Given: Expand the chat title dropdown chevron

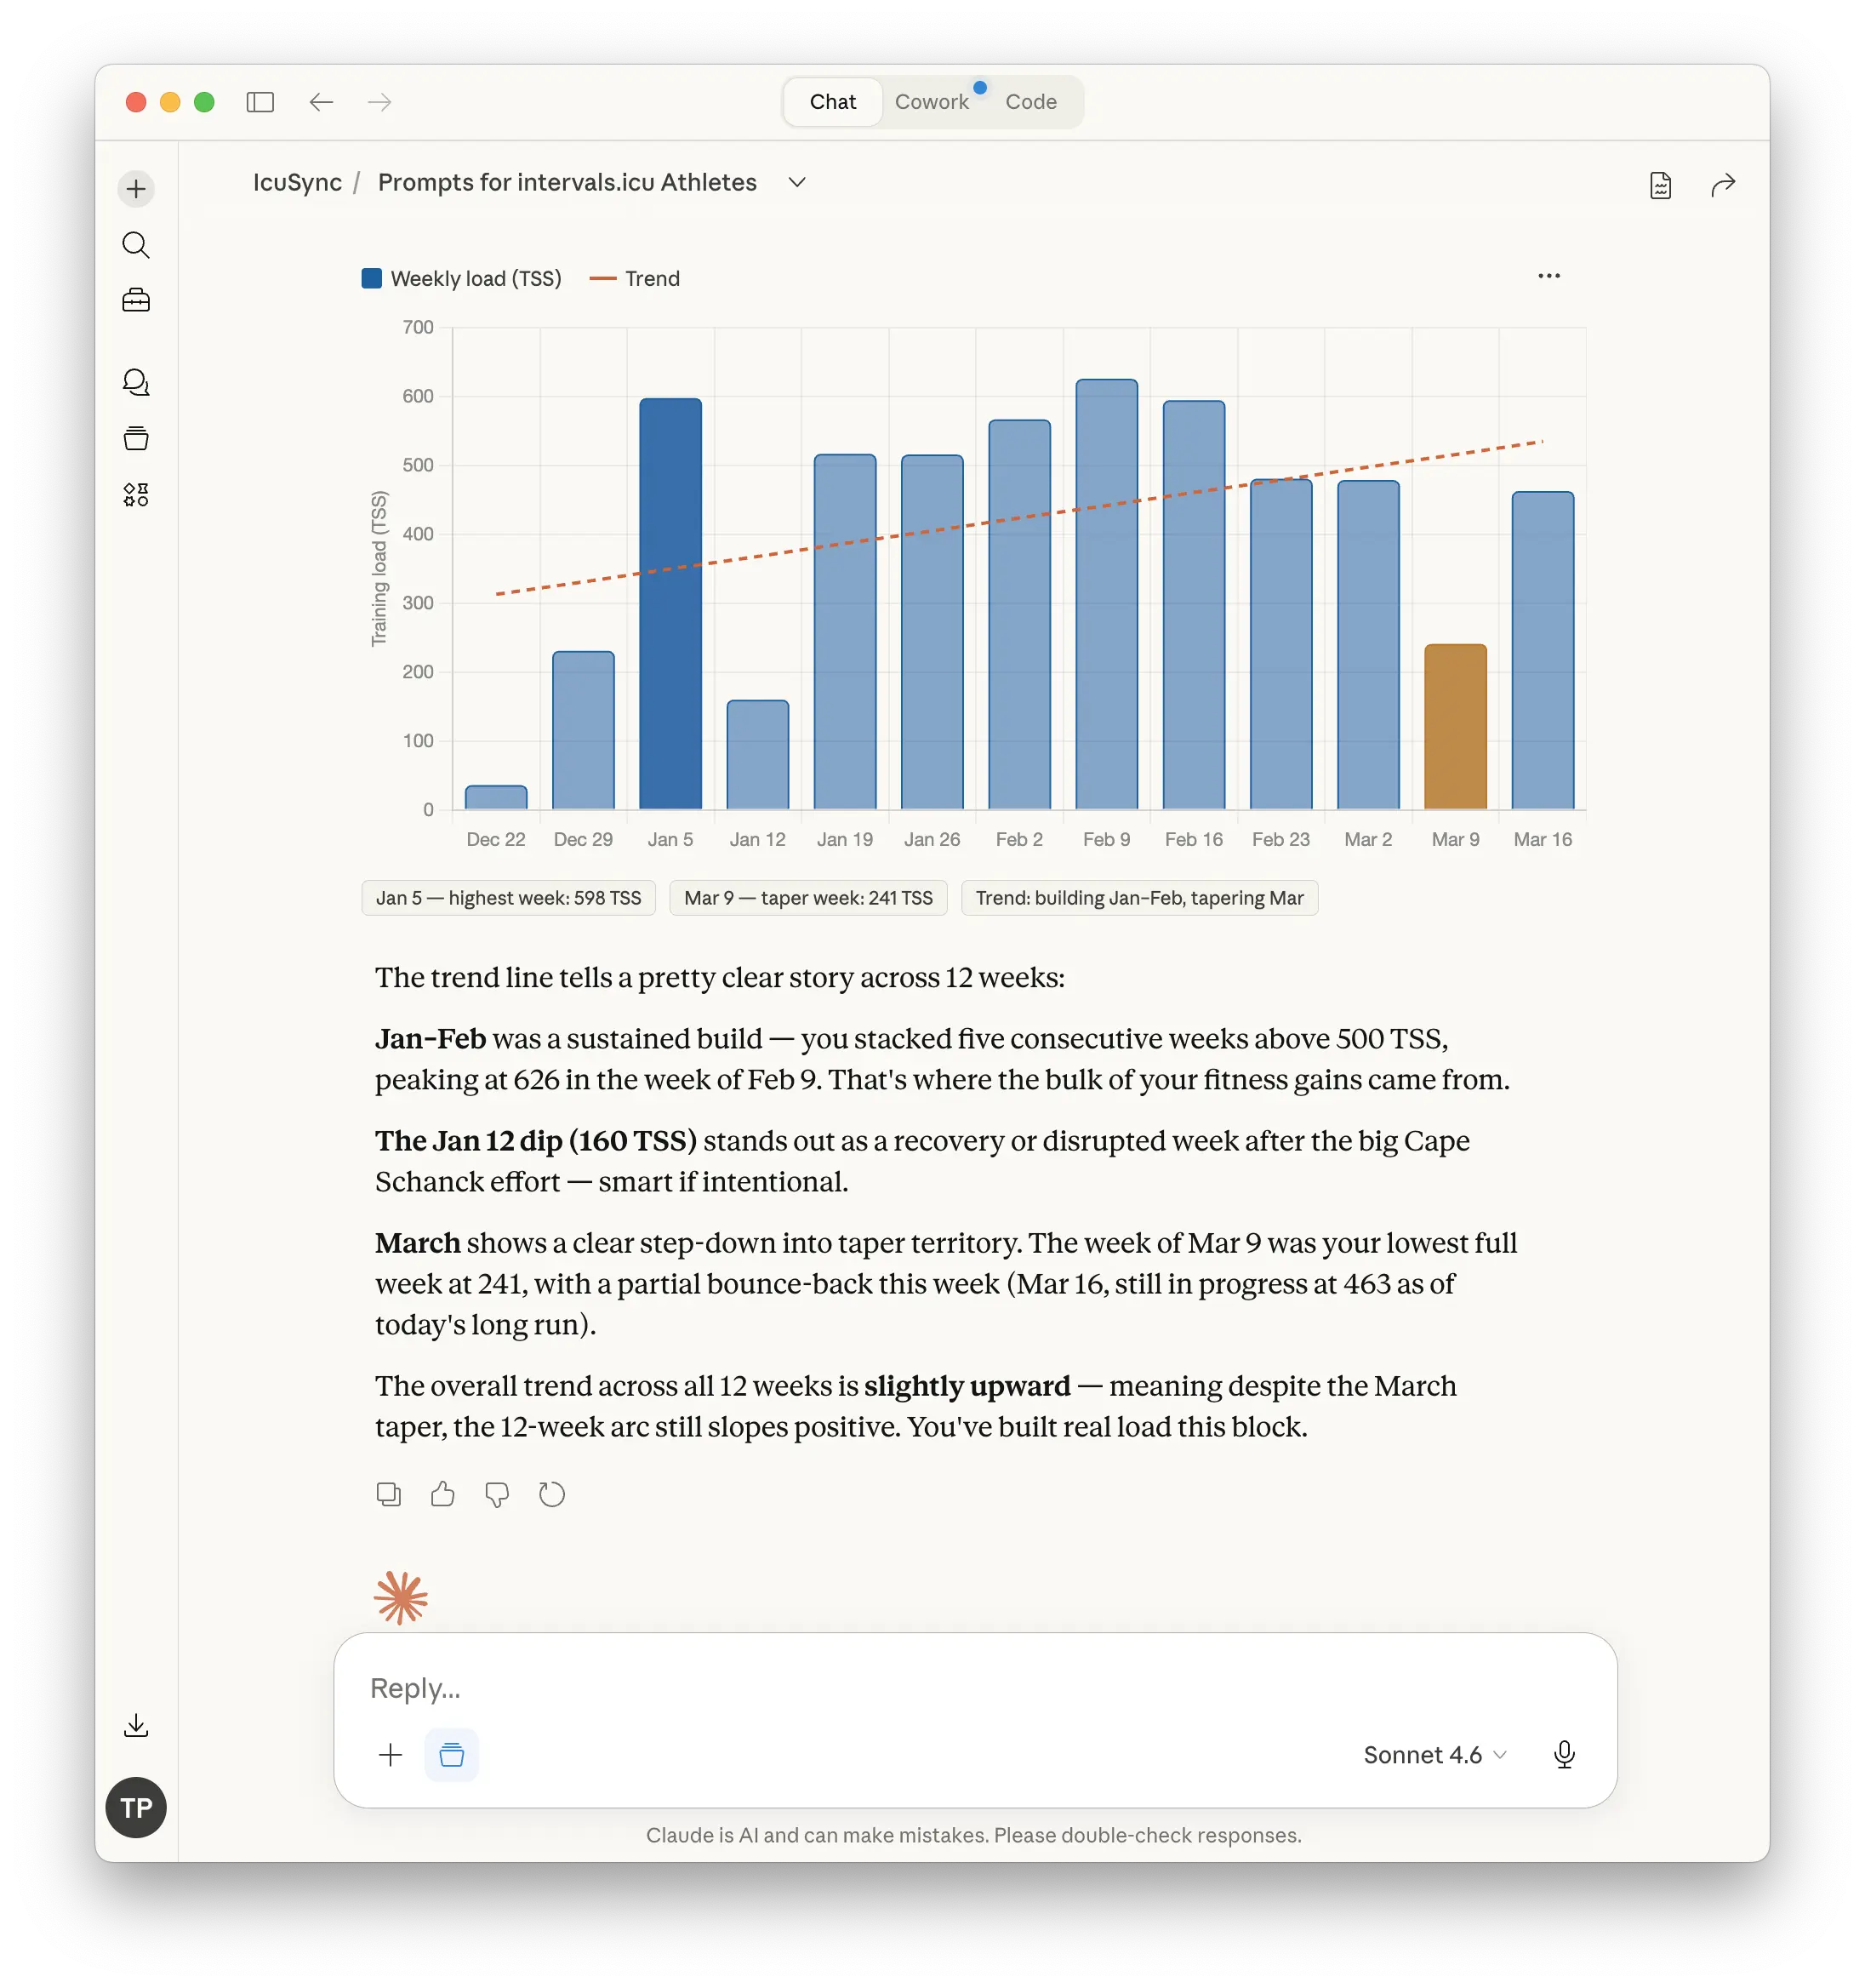Looking at the screenshot, I should click(x=797, y=183).
